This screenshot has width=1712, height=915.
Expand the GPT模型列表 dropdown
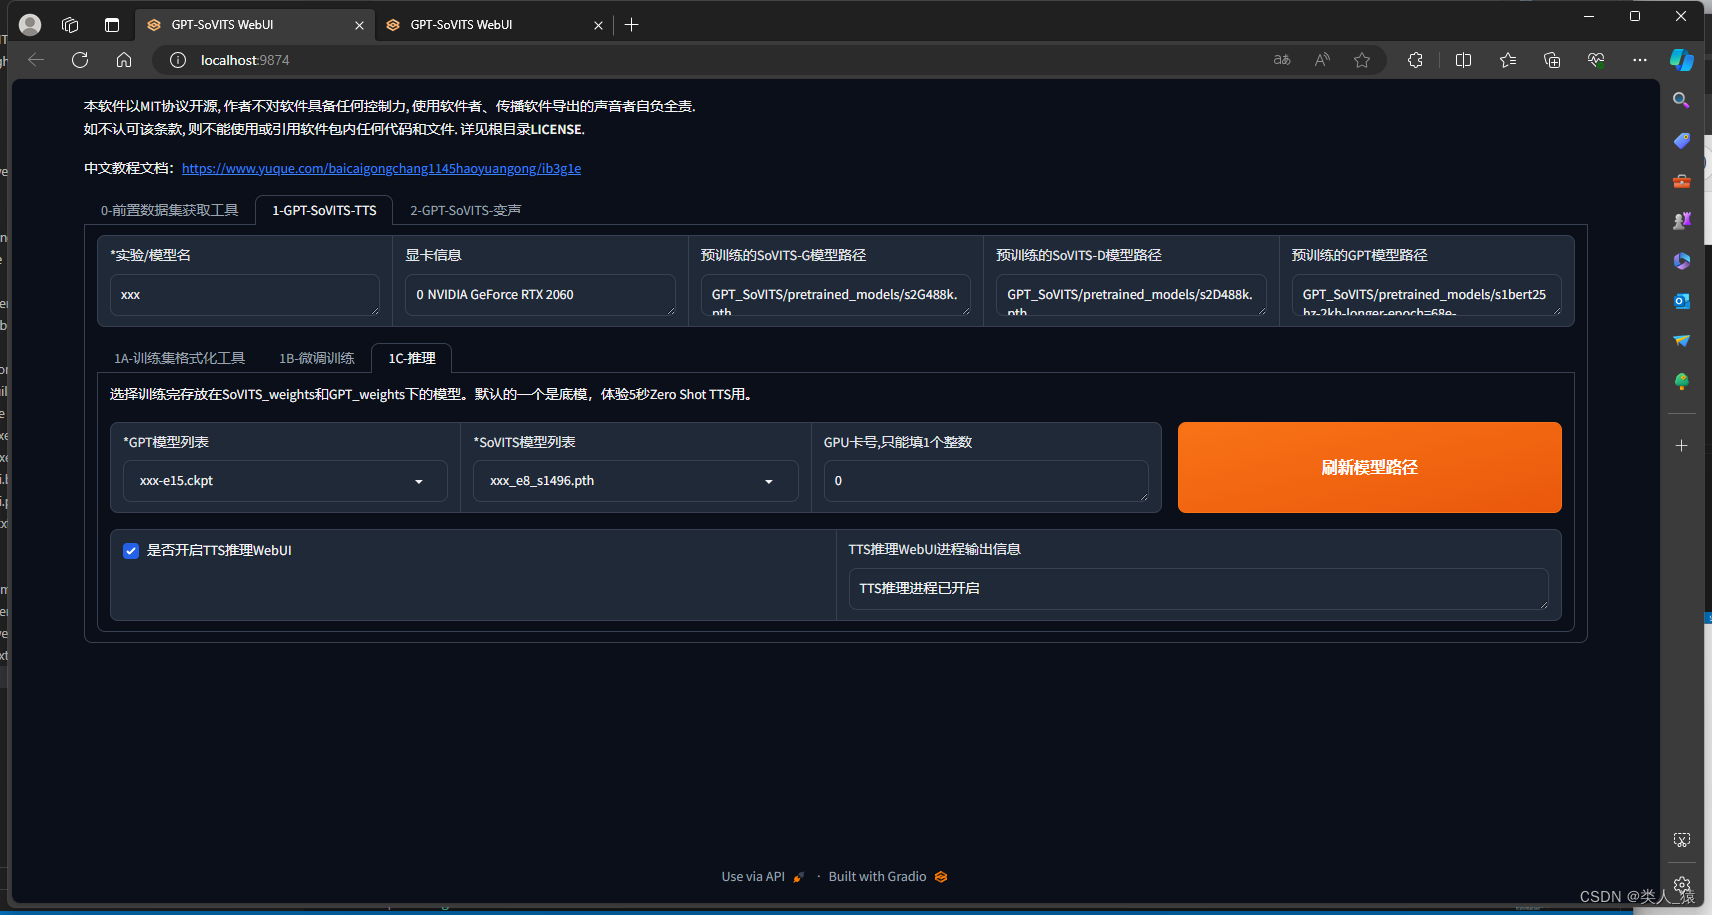pos(285,481)
